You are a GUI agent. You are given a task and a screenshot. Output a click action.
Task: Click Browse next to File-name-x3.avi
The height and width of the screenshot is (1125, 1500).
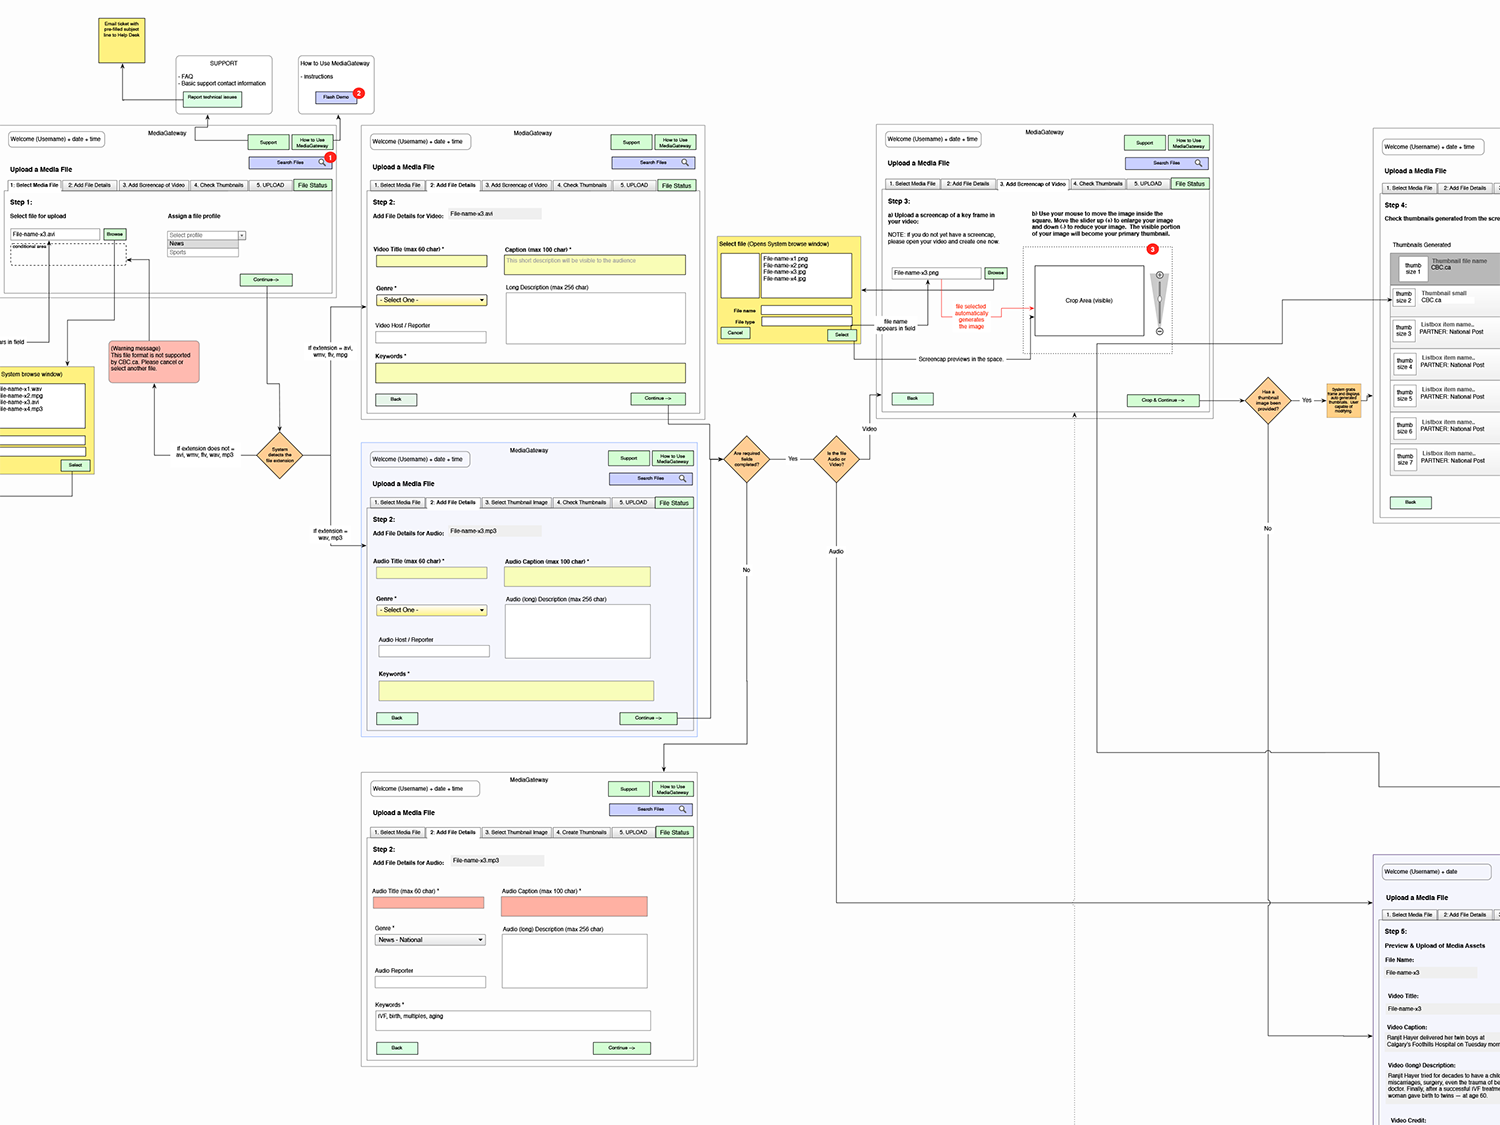[113, 234]
